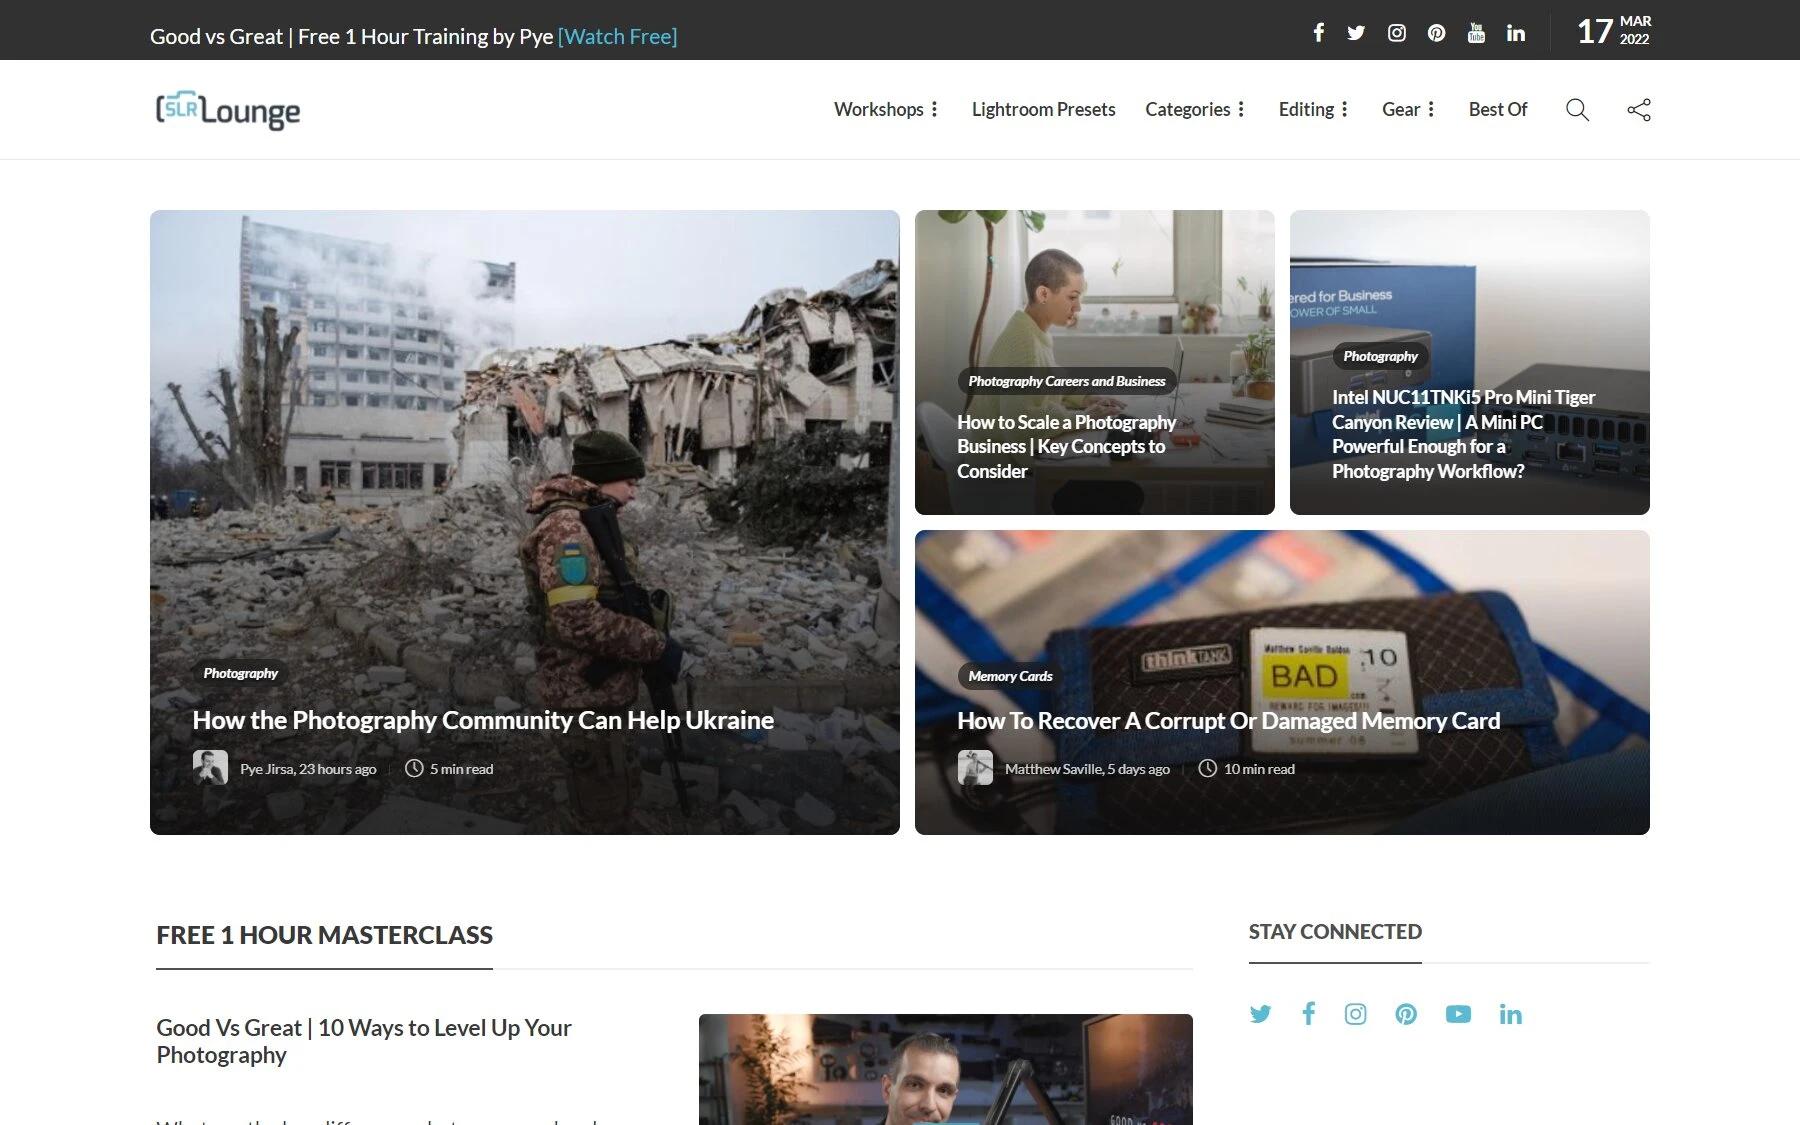The width and height of the screenshot is (1800, 1125).
Task: Expand the Workshops menu
Action: 886,110
